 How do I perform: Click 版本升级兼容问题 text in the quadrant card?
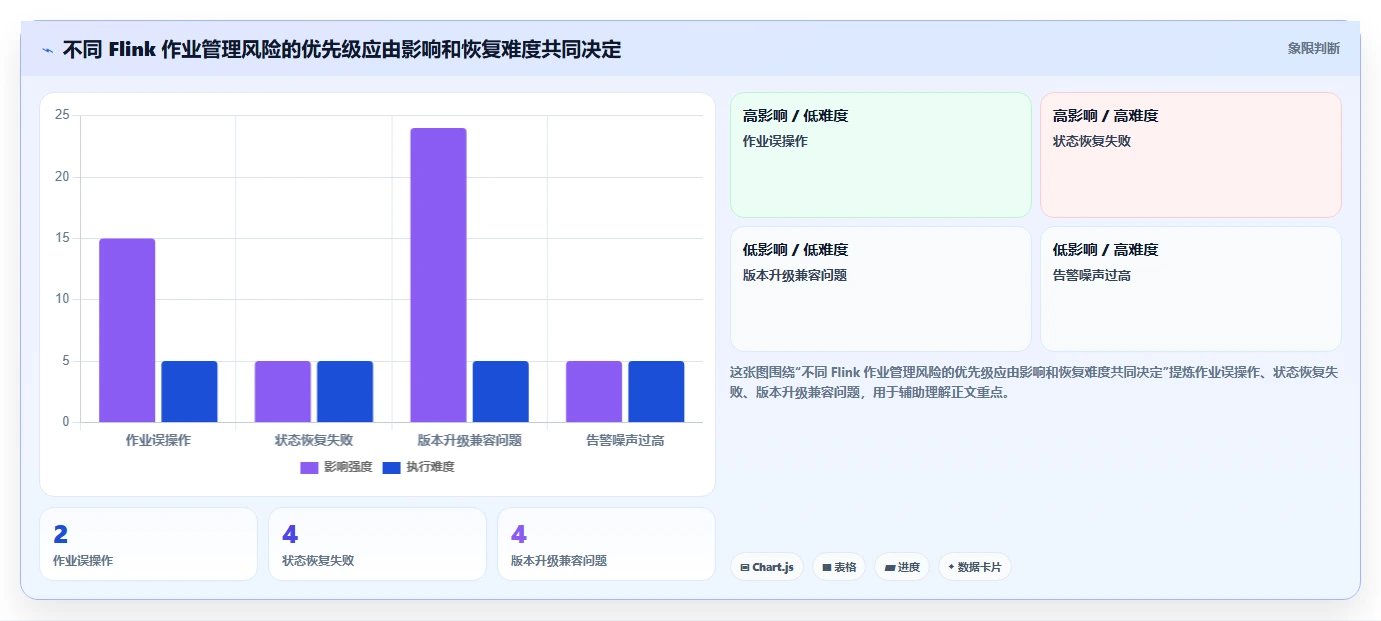795,275
